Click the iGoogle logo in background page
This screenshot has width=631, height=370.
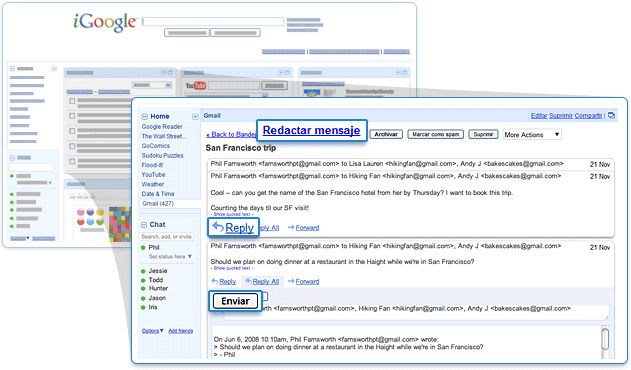(x=105, y=22)
